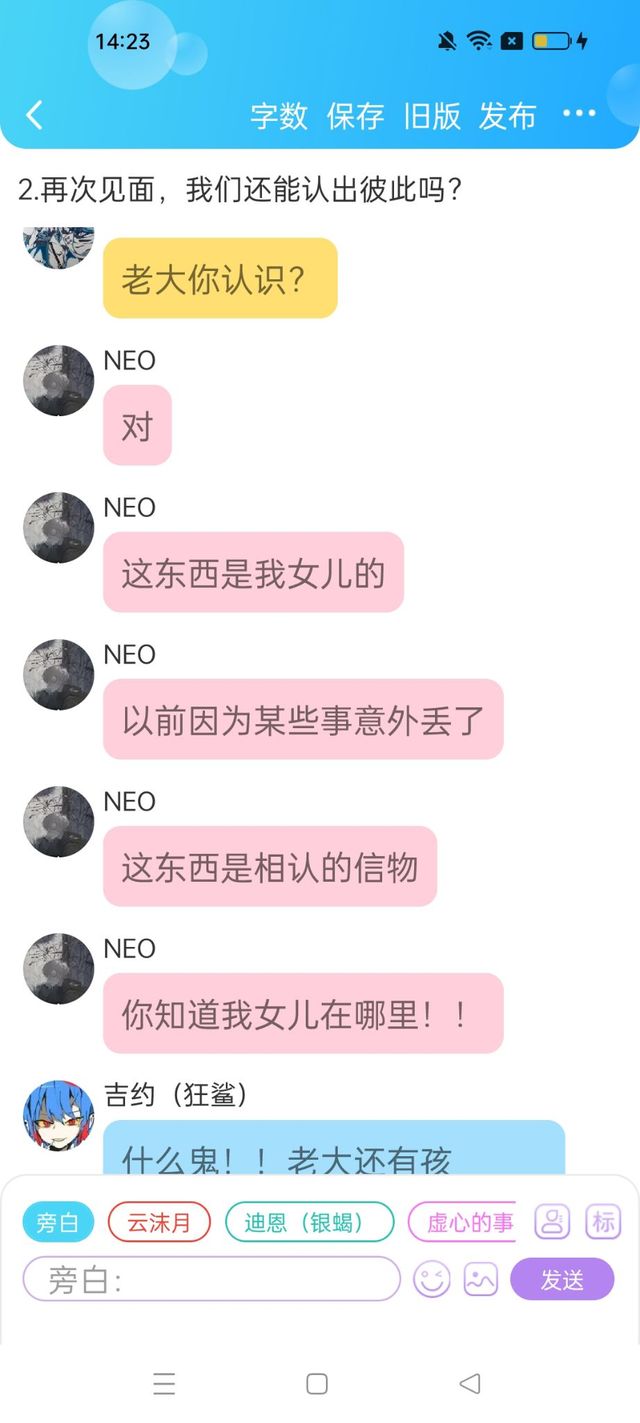
Task: Select the 旁白 narrator role chip
Action: coord(58,1222)
